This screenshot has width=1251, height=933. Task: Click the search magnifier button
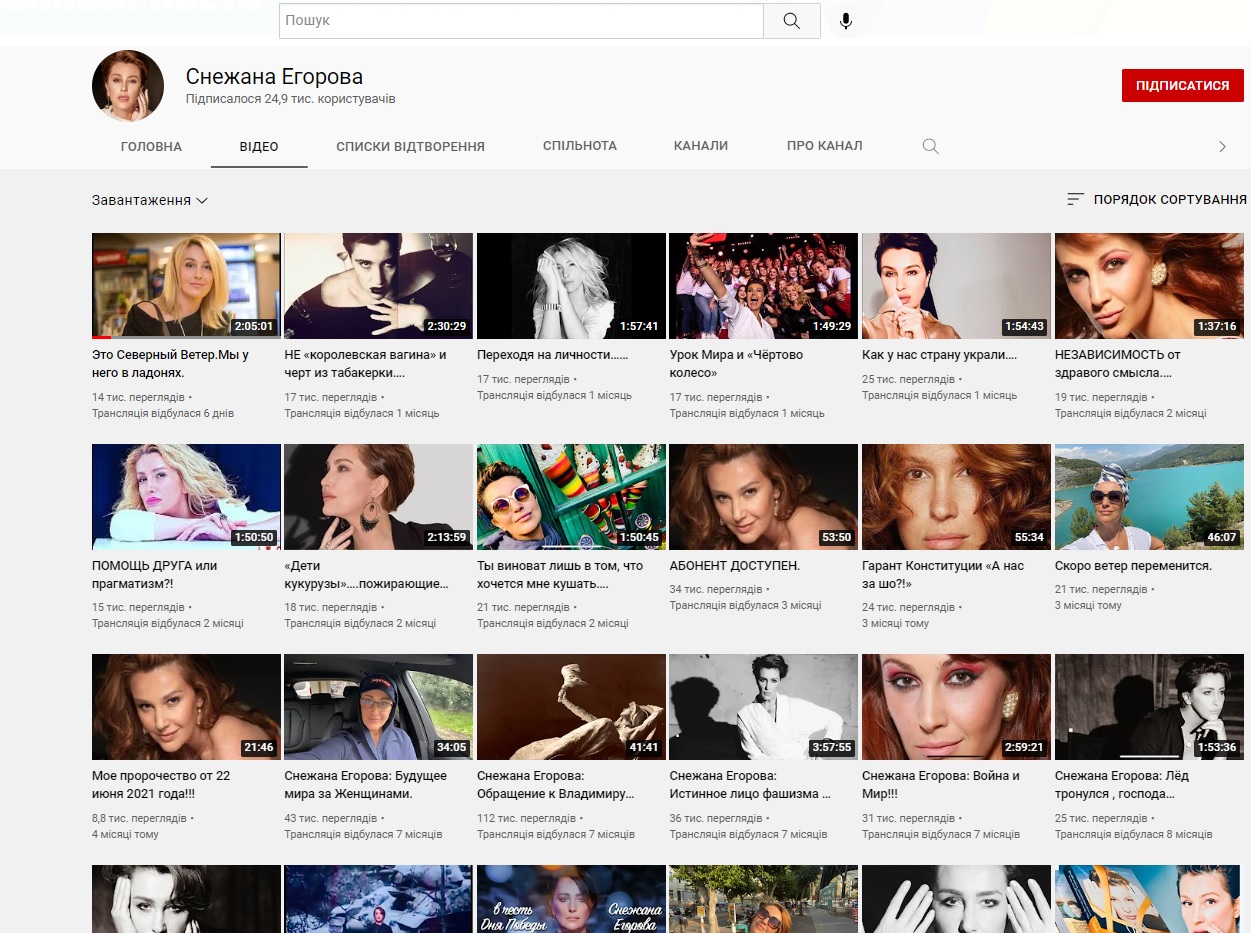point(792,21)
